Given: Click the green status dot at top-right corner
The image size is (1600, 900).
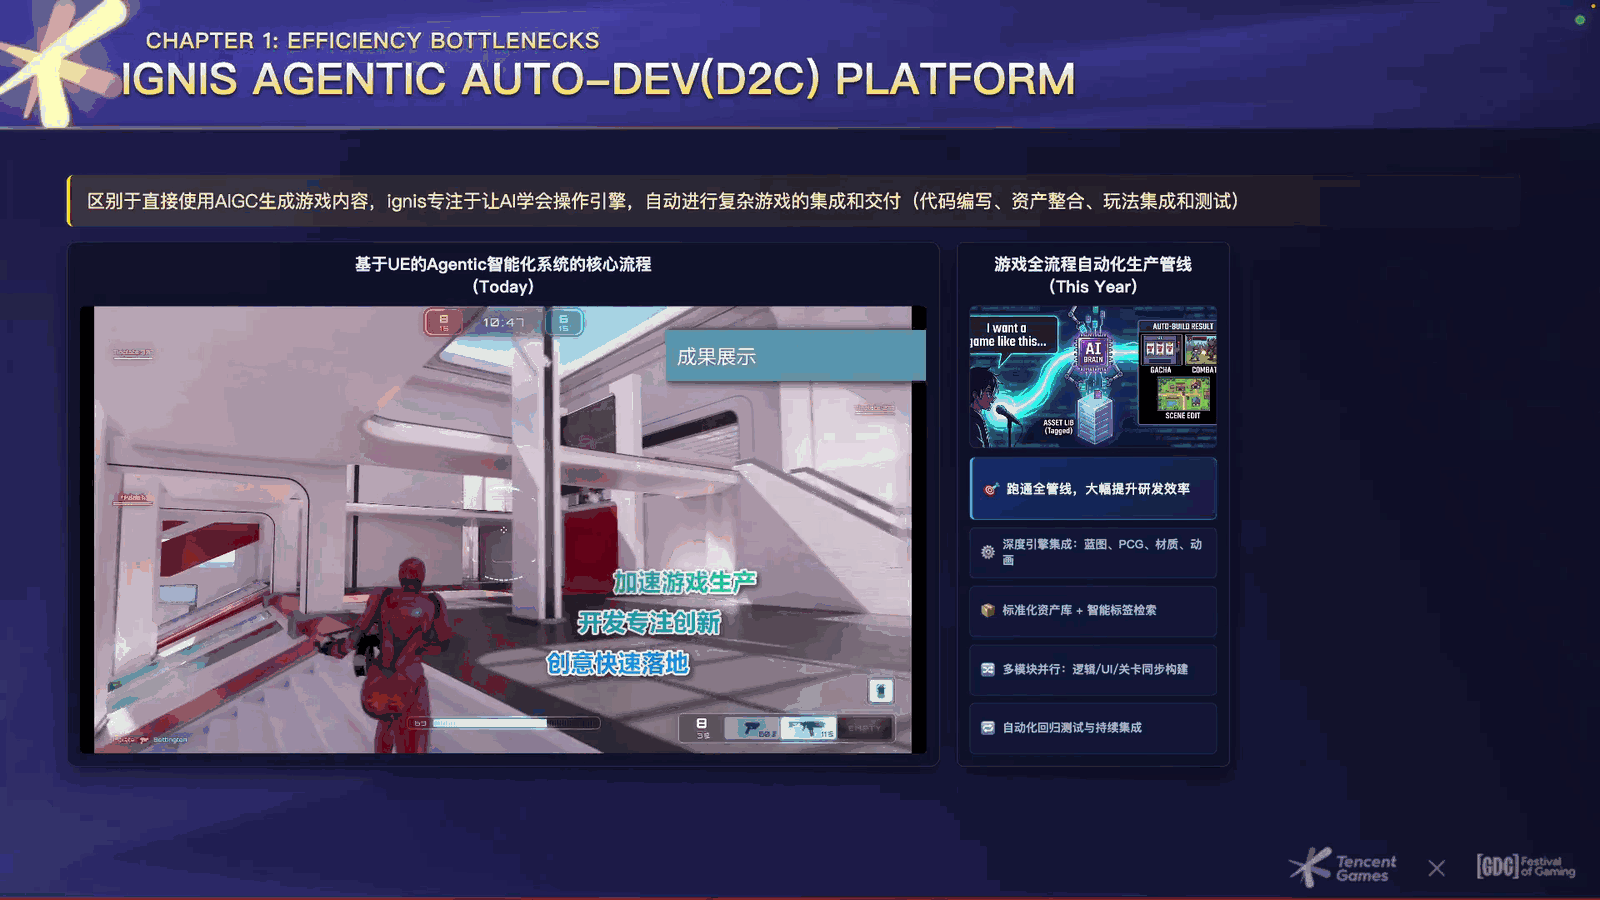Looking at the screenshot, I should [x=1580, y=20].
